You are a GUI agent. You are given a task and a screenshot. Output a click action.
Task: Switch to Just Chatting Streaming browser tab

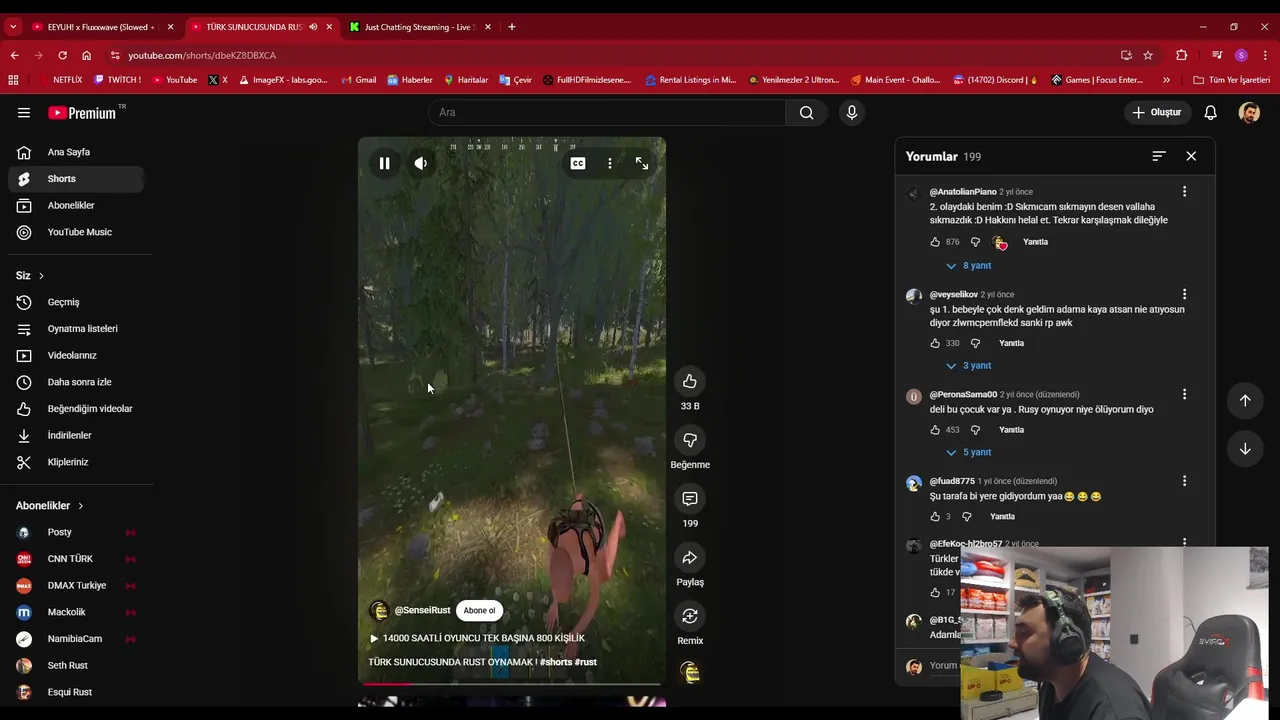[420, 27]
